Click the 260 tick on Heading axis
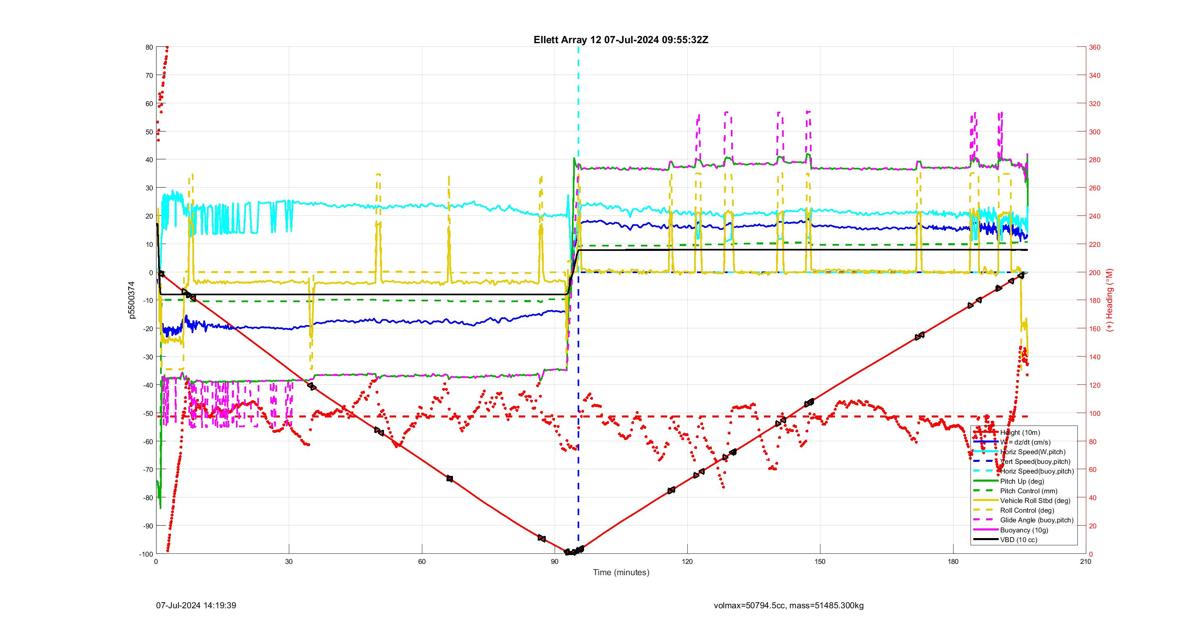Viewport: 1200px width, 622px height. click(x=1095, y=188)
